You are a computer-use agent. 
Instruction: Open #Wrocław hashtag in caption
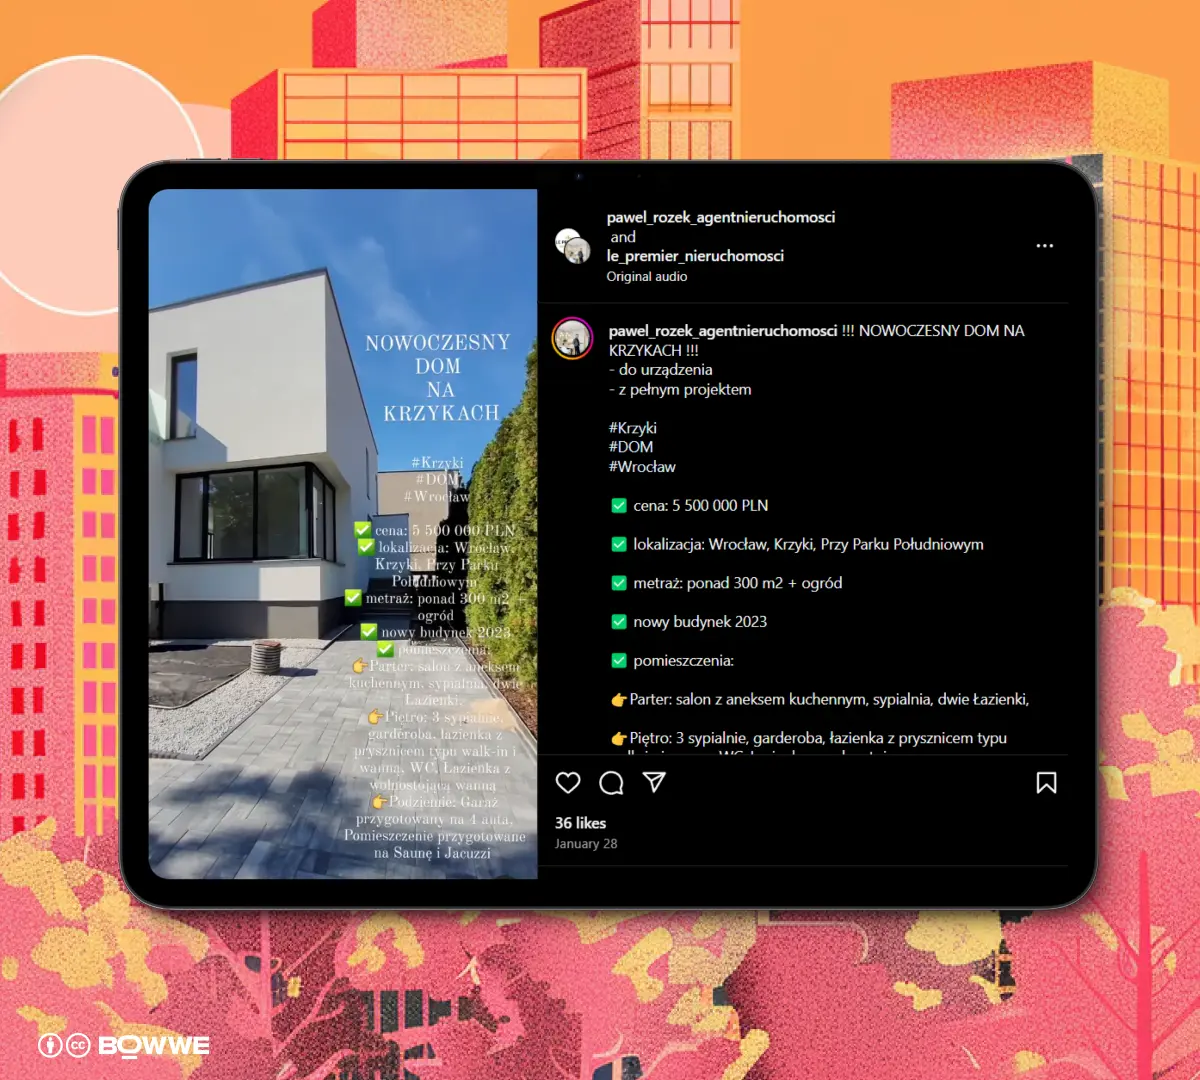point(641,467)
